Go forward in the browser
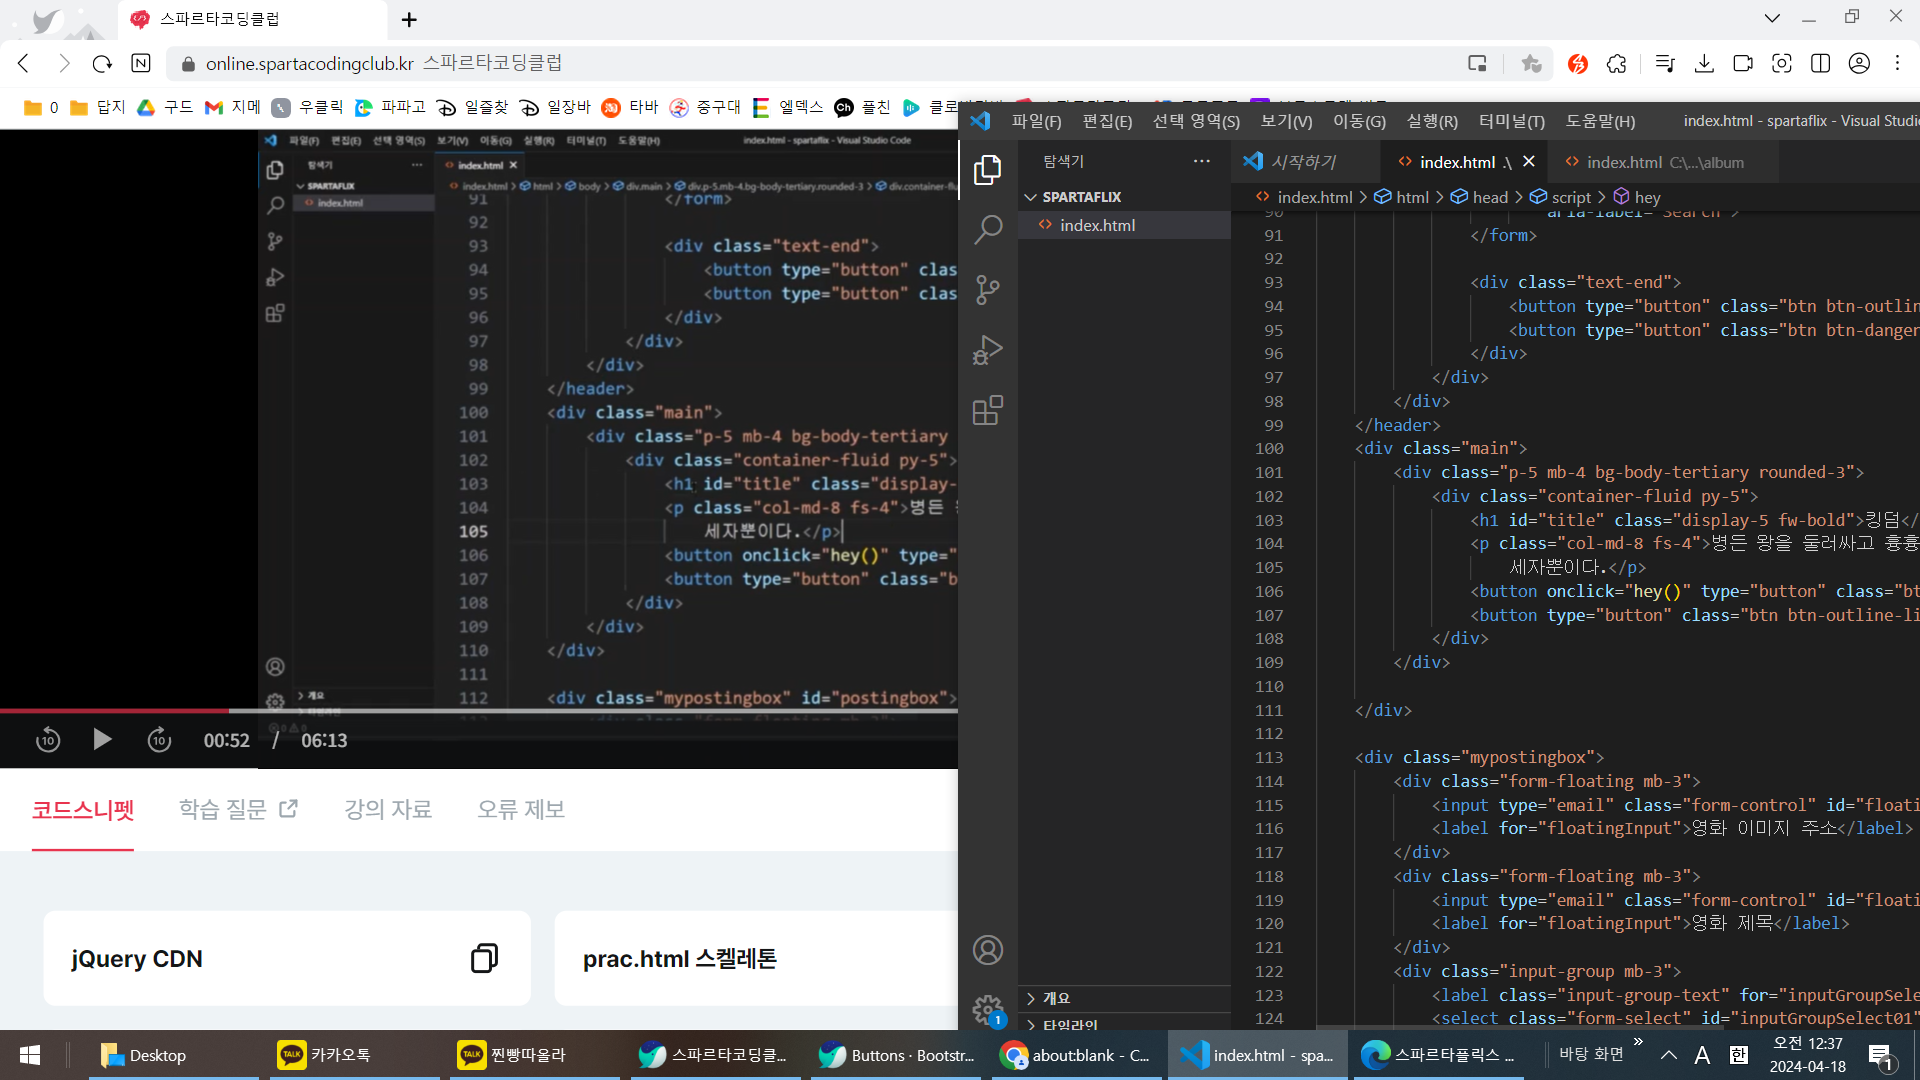The height and width of the screenshot is (1080, 1920). click(x=63, y=64)
